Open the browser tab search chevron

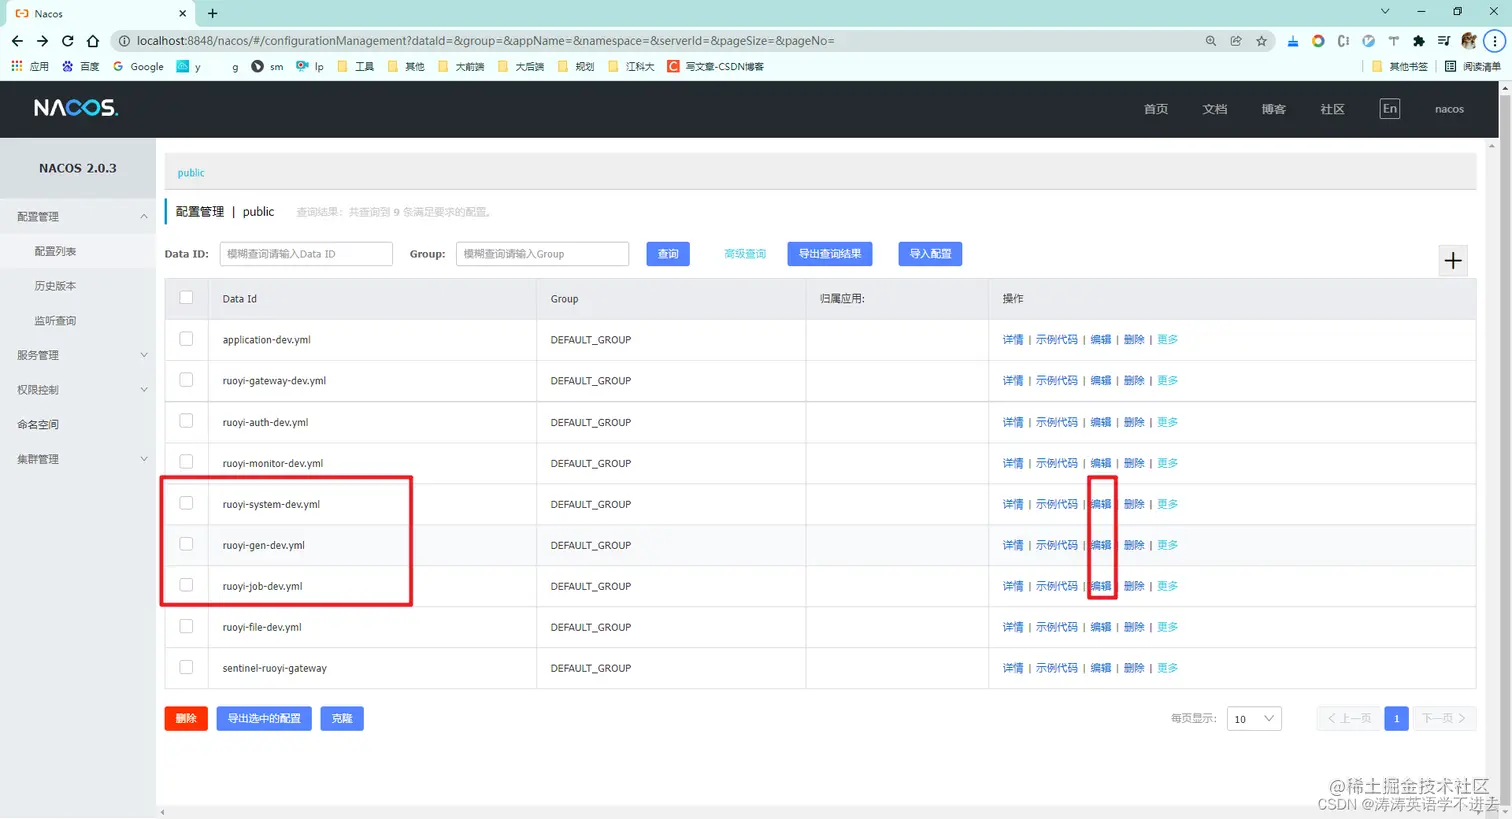pos(1385,12)
